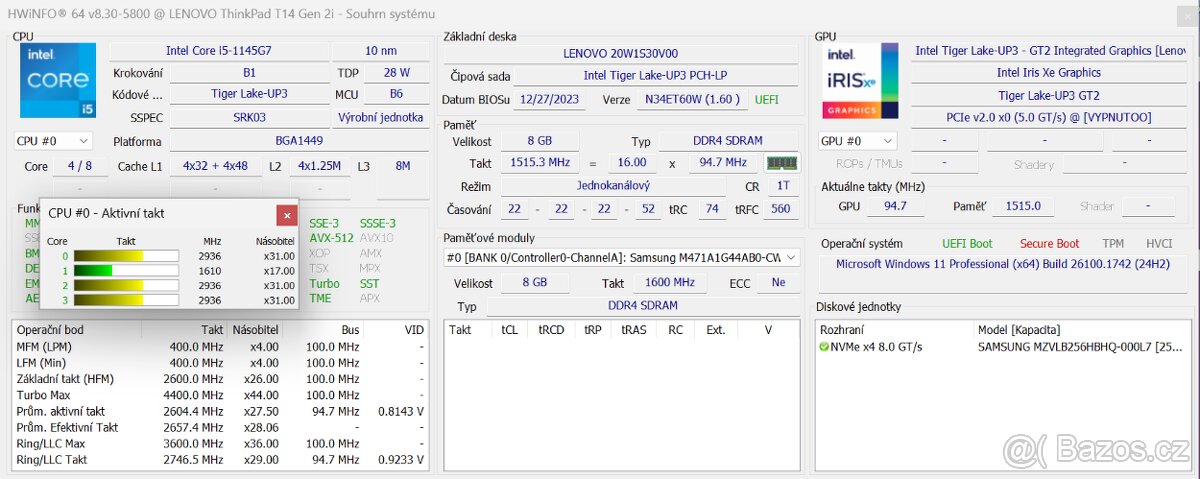Screen dimensions: 1200x479
Task: Click the green check icon beside NVMe drive
Action: tap(824, 347)
